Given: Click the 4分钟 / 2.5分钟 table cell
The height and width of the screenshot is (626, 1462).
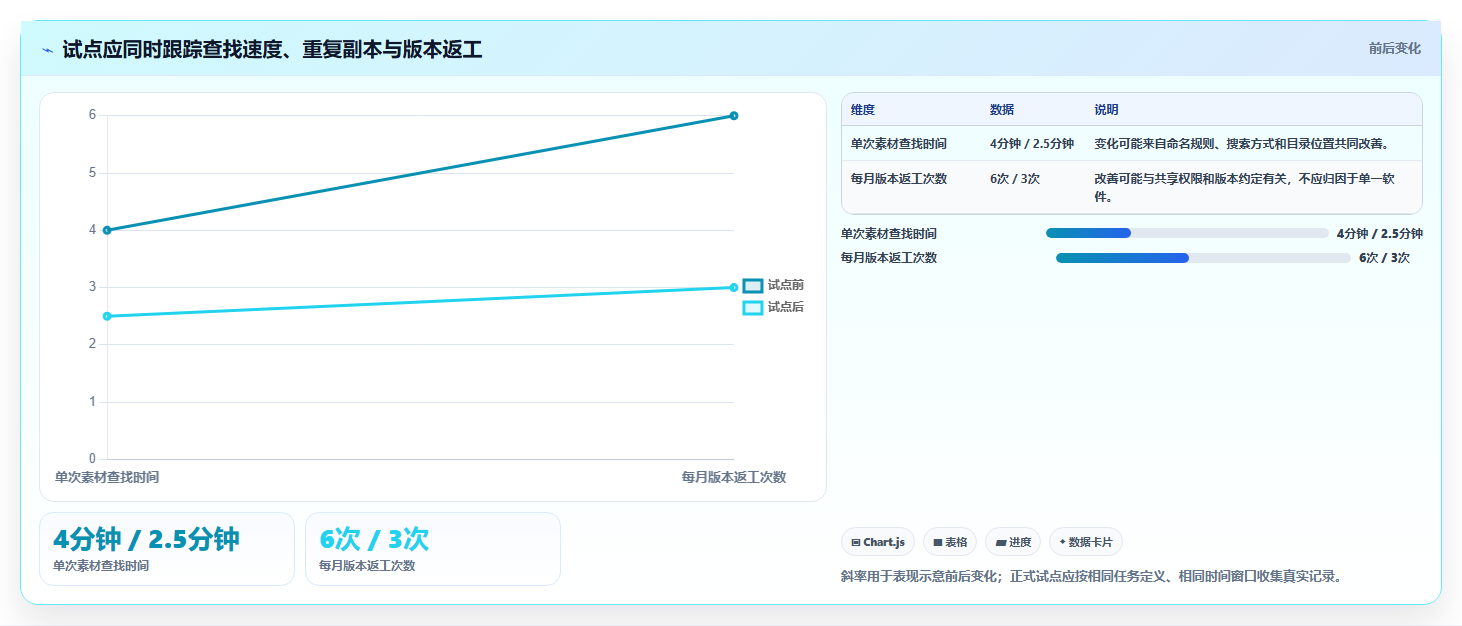Looking at the screenshot, I should [x=1032, y=143].
